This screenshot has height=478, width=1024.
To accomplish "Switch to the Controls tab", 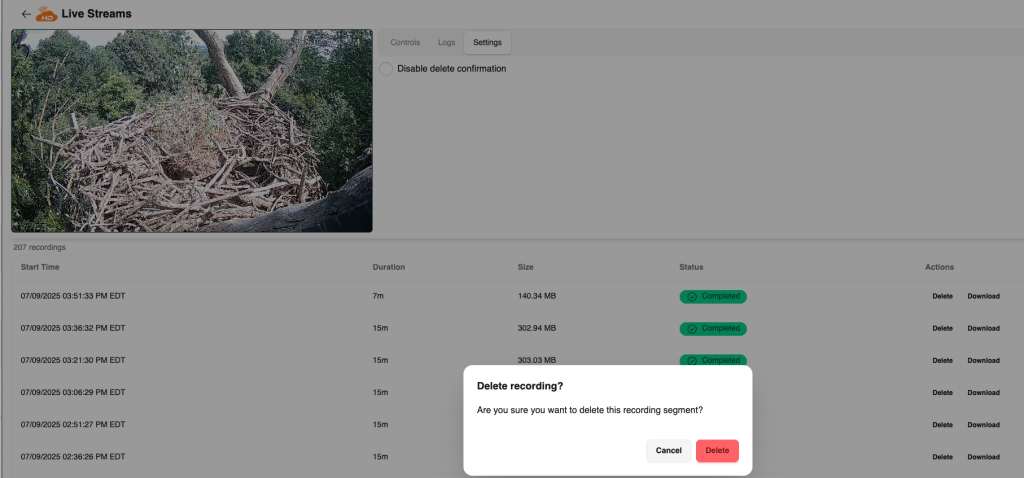I will click(405, 43).
